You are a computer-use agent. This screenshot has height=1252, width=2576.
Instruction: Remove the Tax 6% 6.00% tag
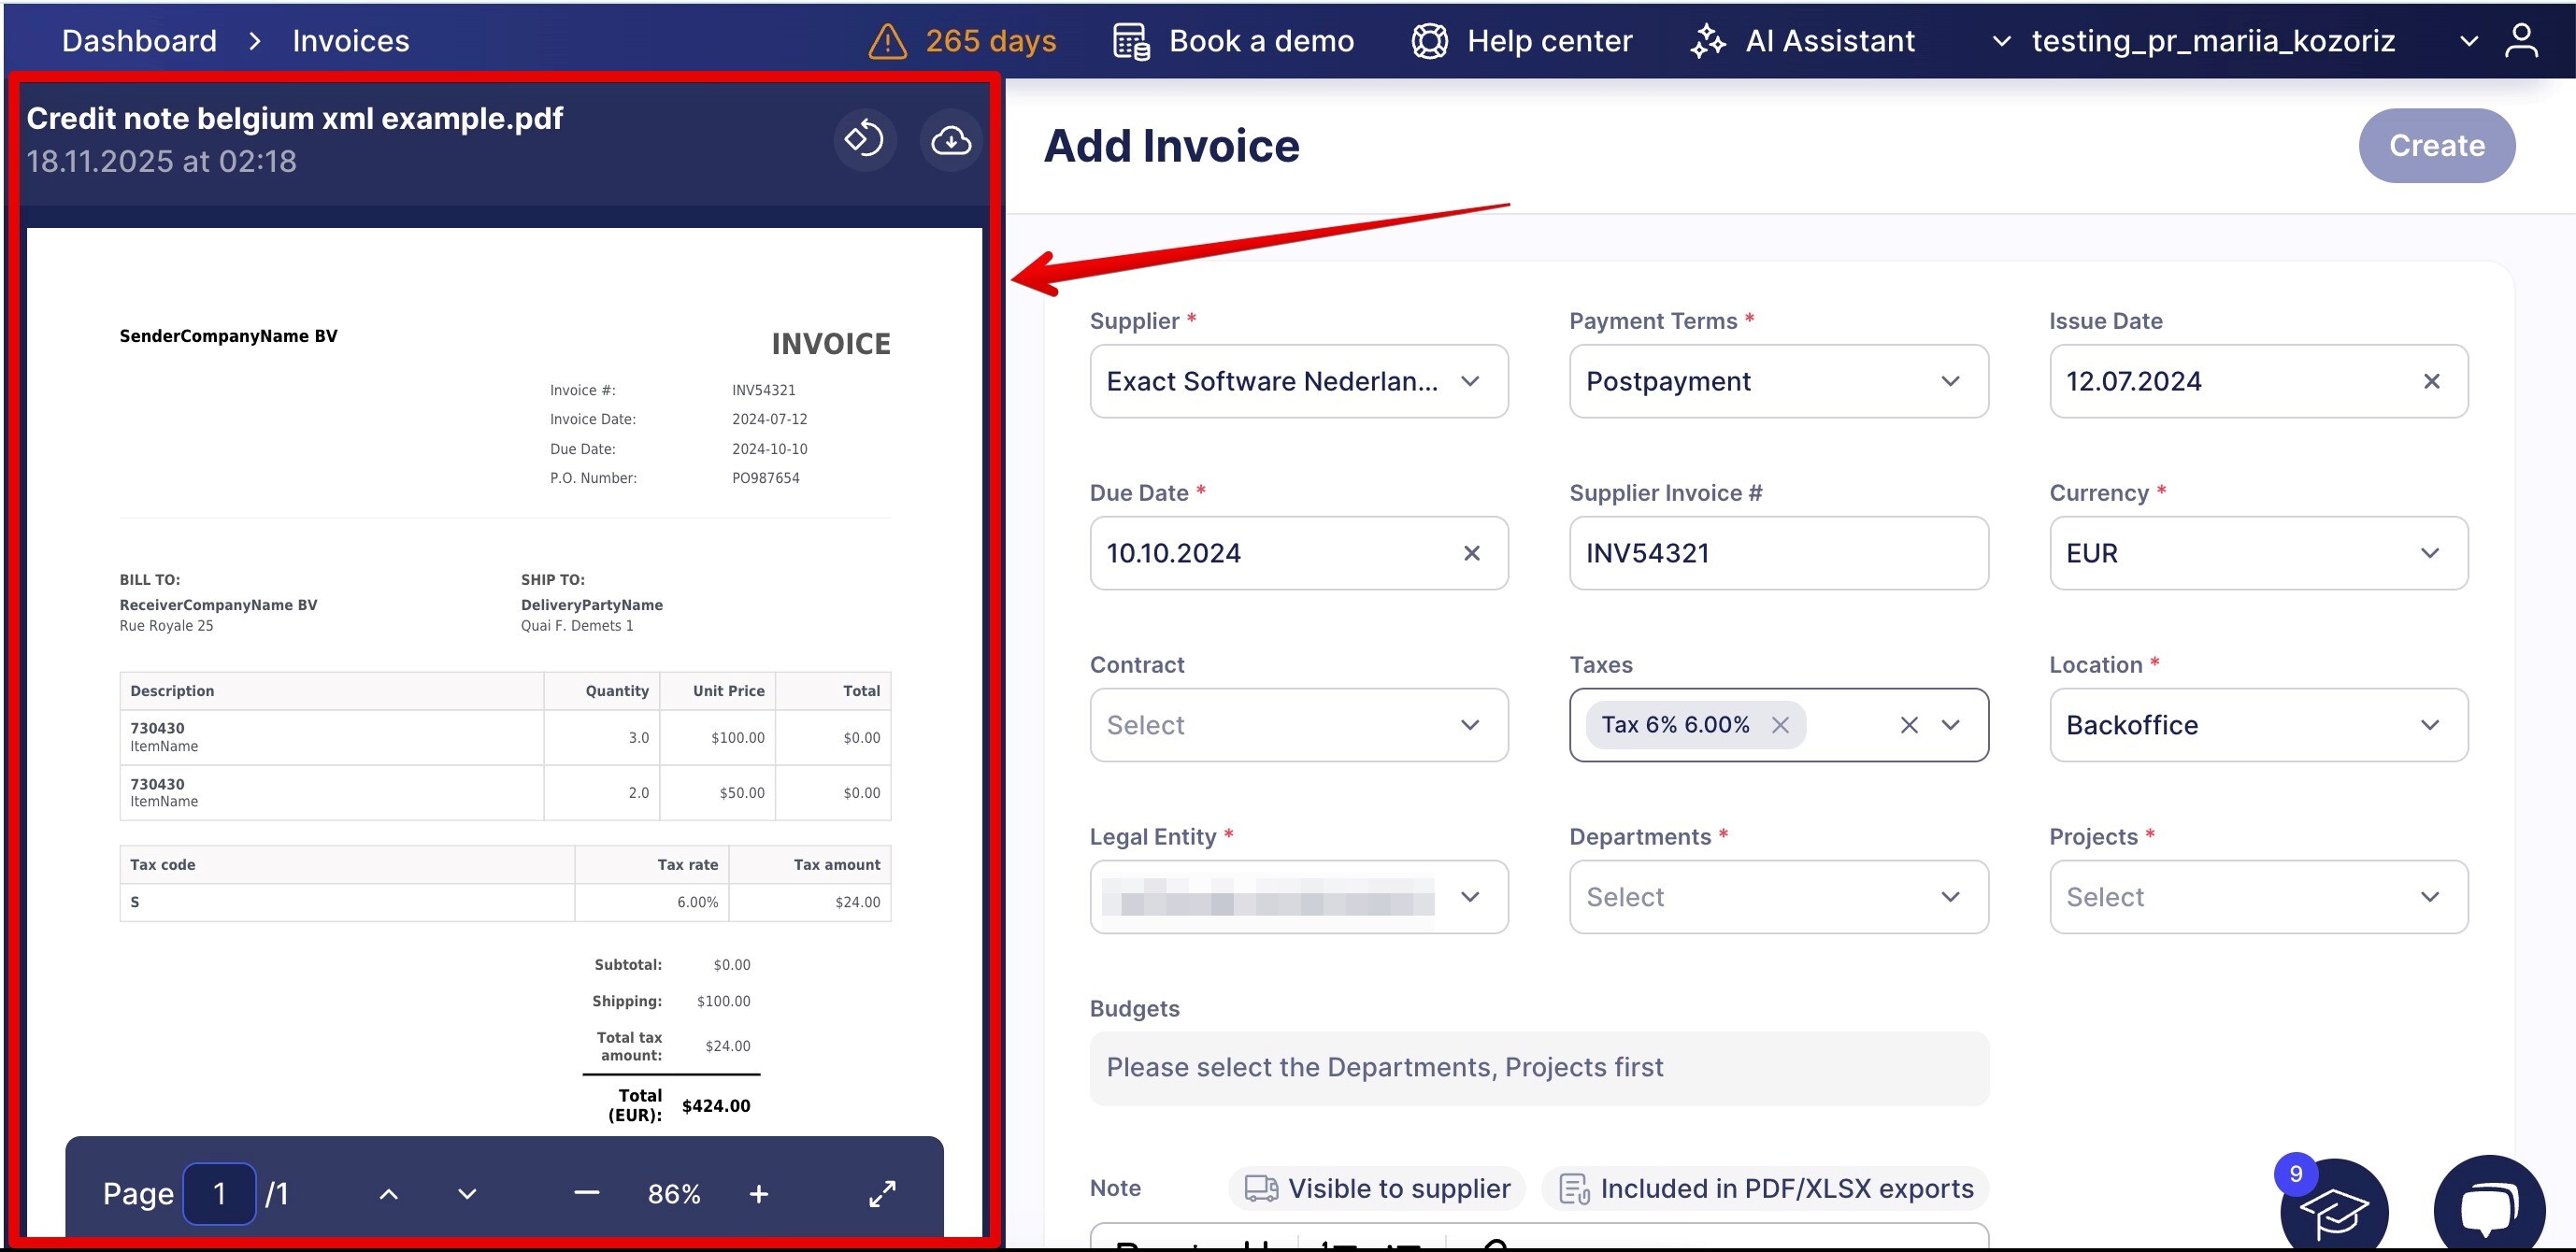[x=1780, y=725]
